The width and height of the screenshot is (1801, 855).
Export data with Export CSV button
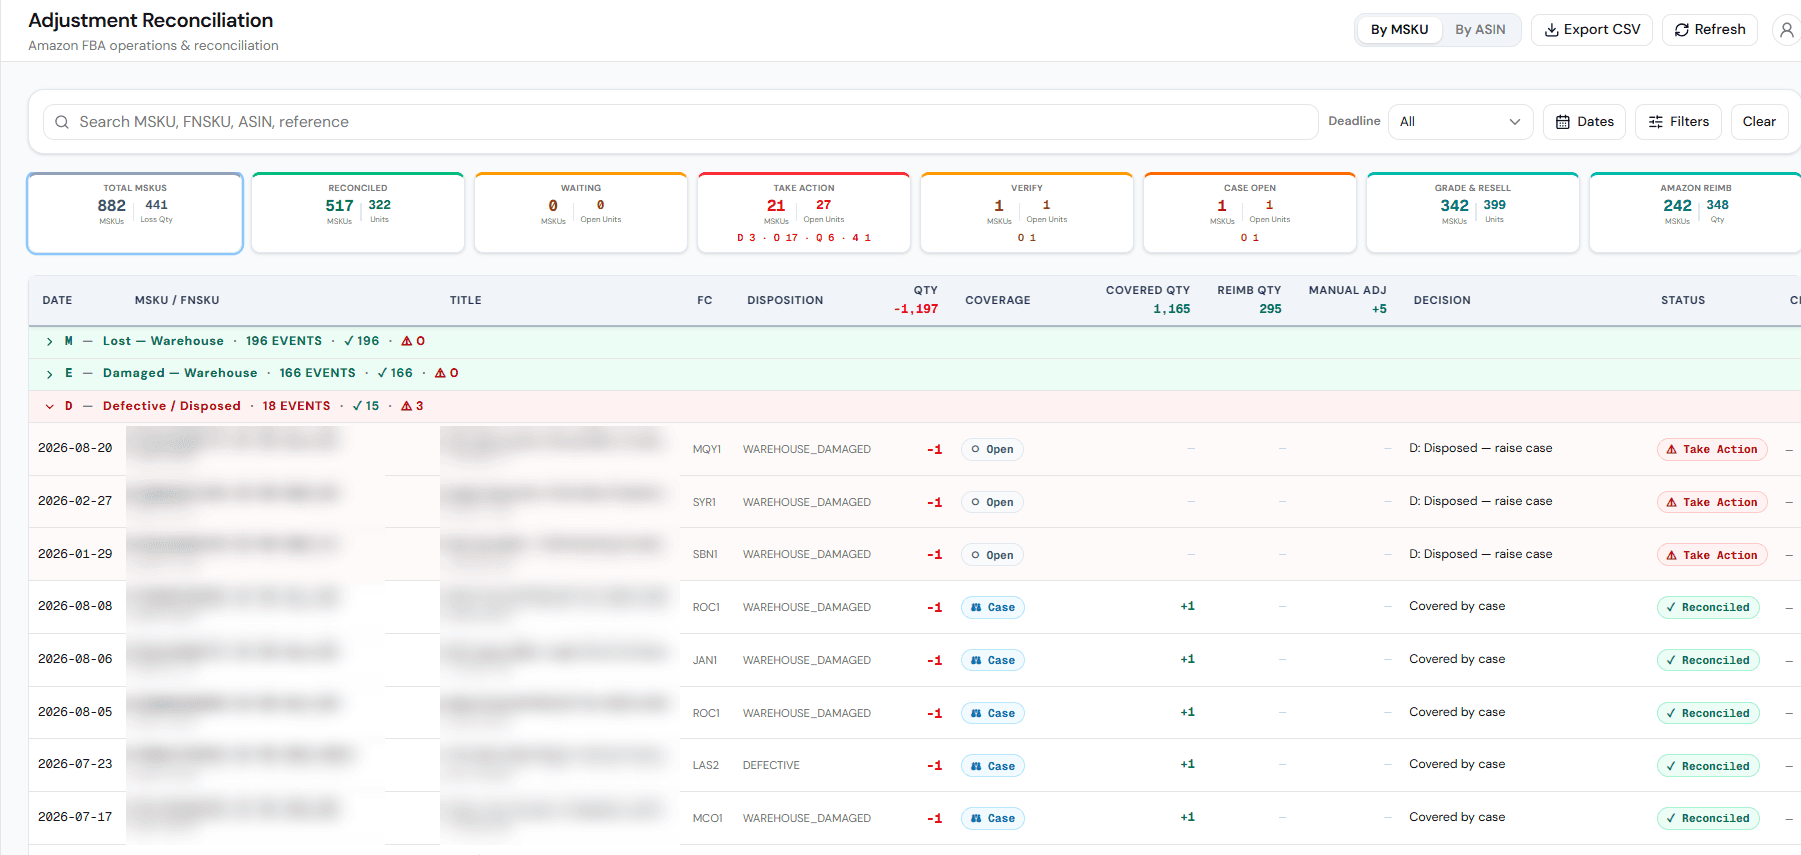click(1592, 30)
